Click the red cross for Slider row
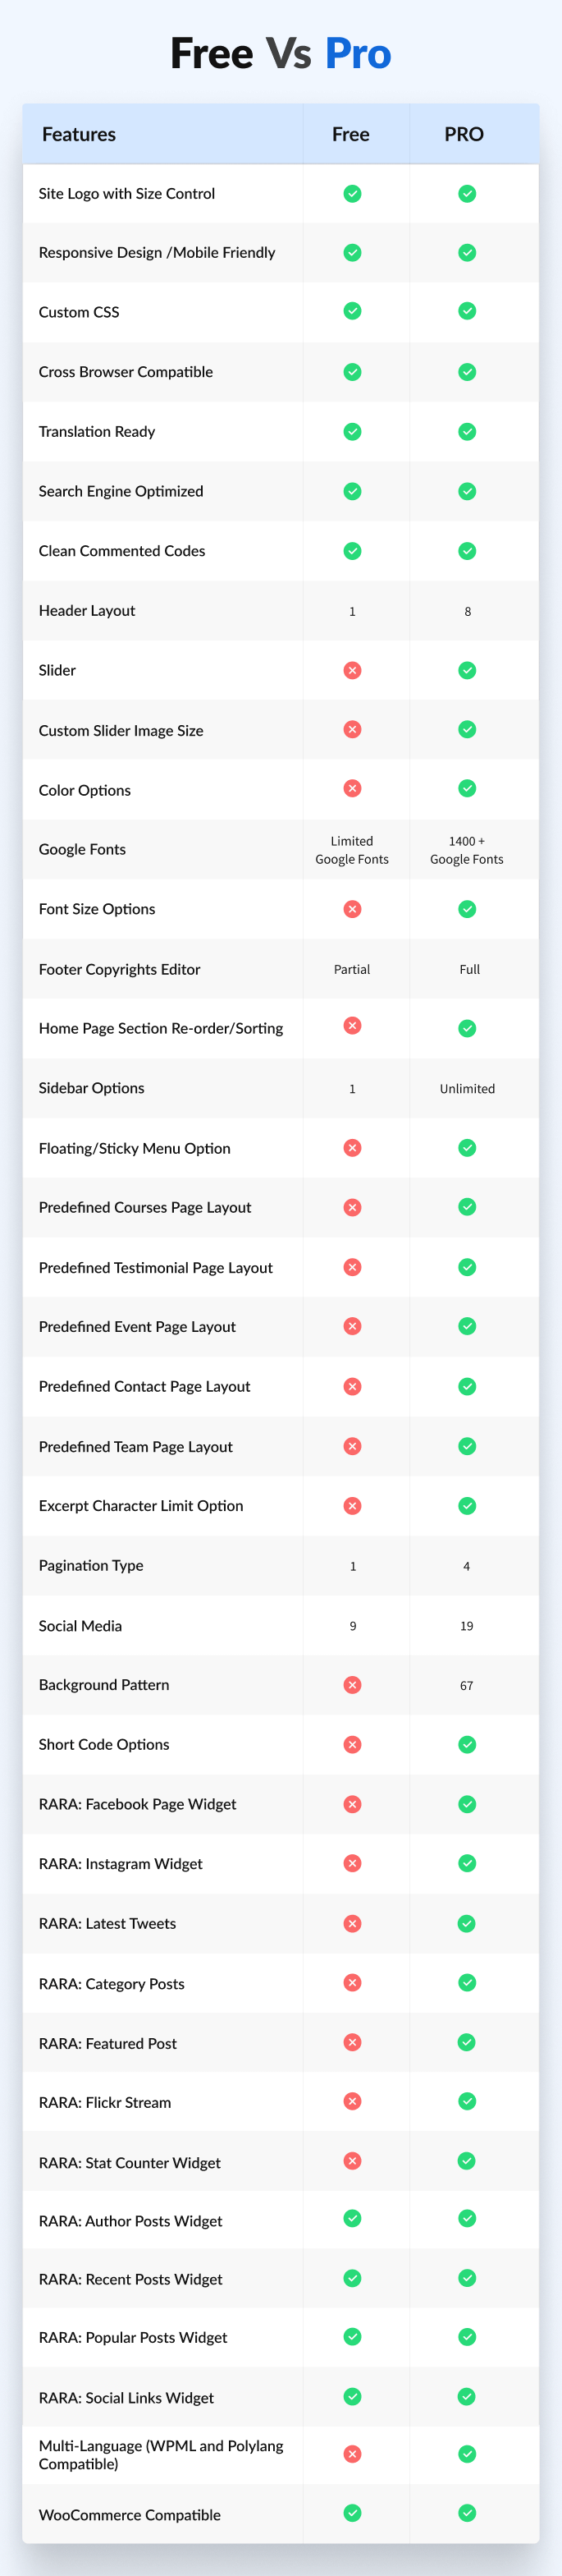The height and width of the screenshot is (2576, 562). (x=352, y=670)
